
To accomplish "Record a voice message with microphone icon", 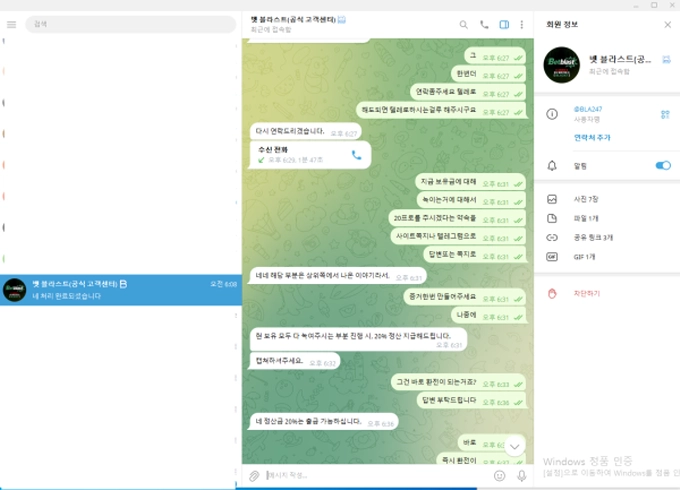I will click(x=522, y=475).
